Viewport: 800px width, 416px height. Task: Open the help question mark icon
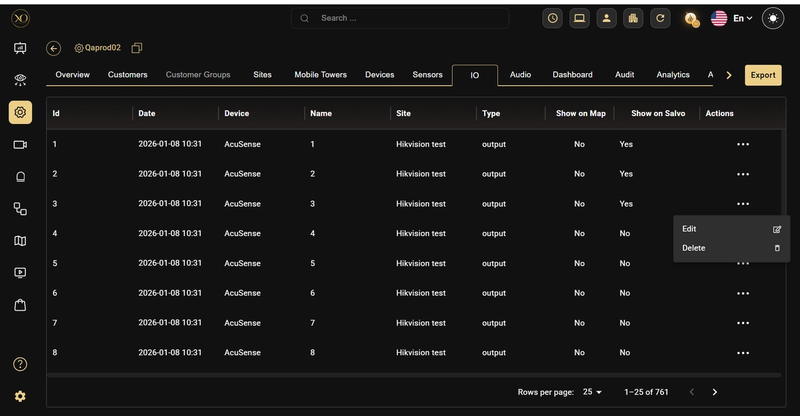(x=20, y=364)
